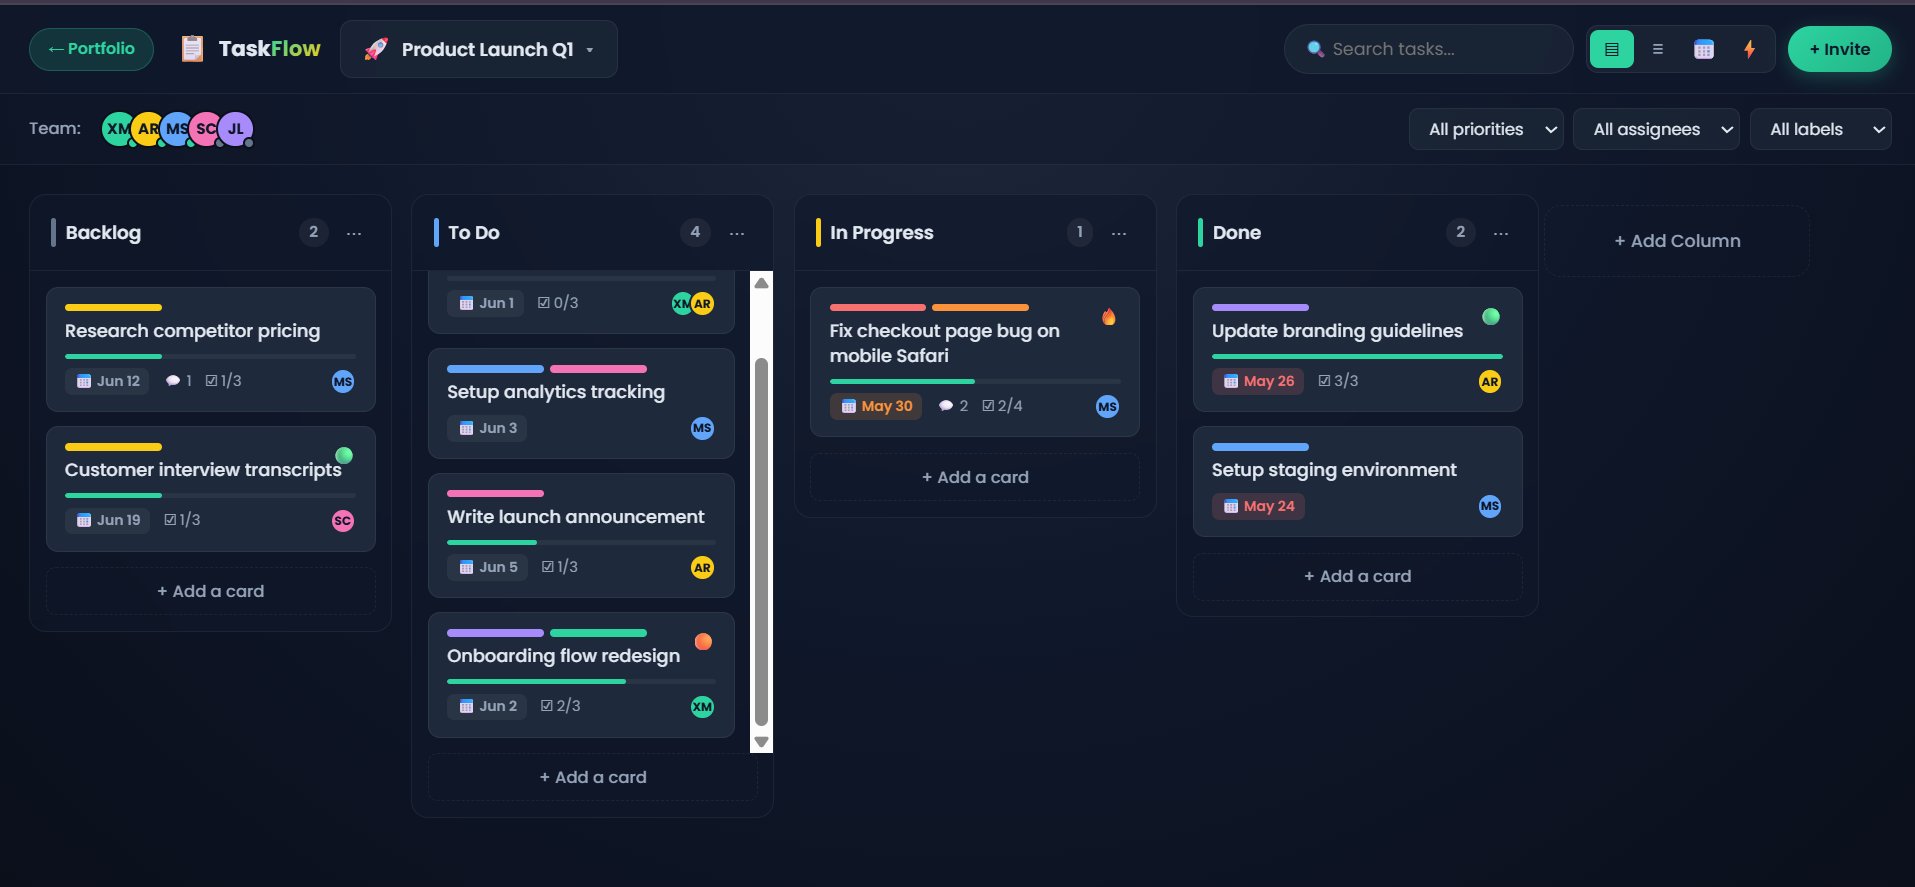This screenshot has width=1915, height=887.
Task: Click XM team avatar
Action: [x=118, y=129]
